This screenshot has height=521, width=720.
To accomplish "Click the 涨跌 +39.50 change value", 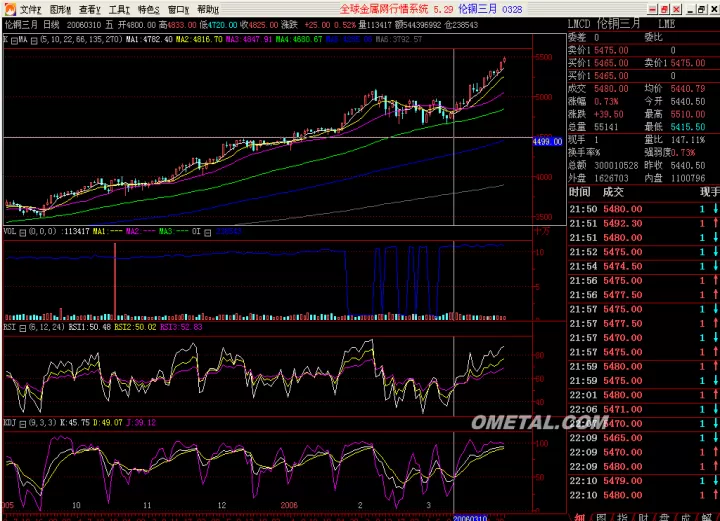I will tap(596, 114).
